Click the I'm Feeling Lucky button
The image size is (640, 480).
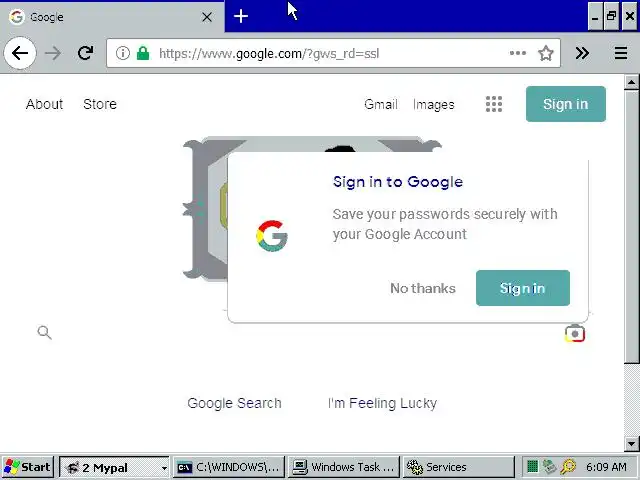pos(382,403)
